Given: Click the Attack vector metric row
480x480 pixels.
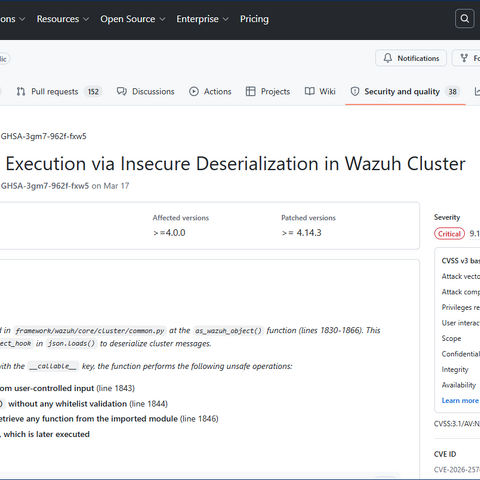Looking at the screenshot, I should point(461,276).
